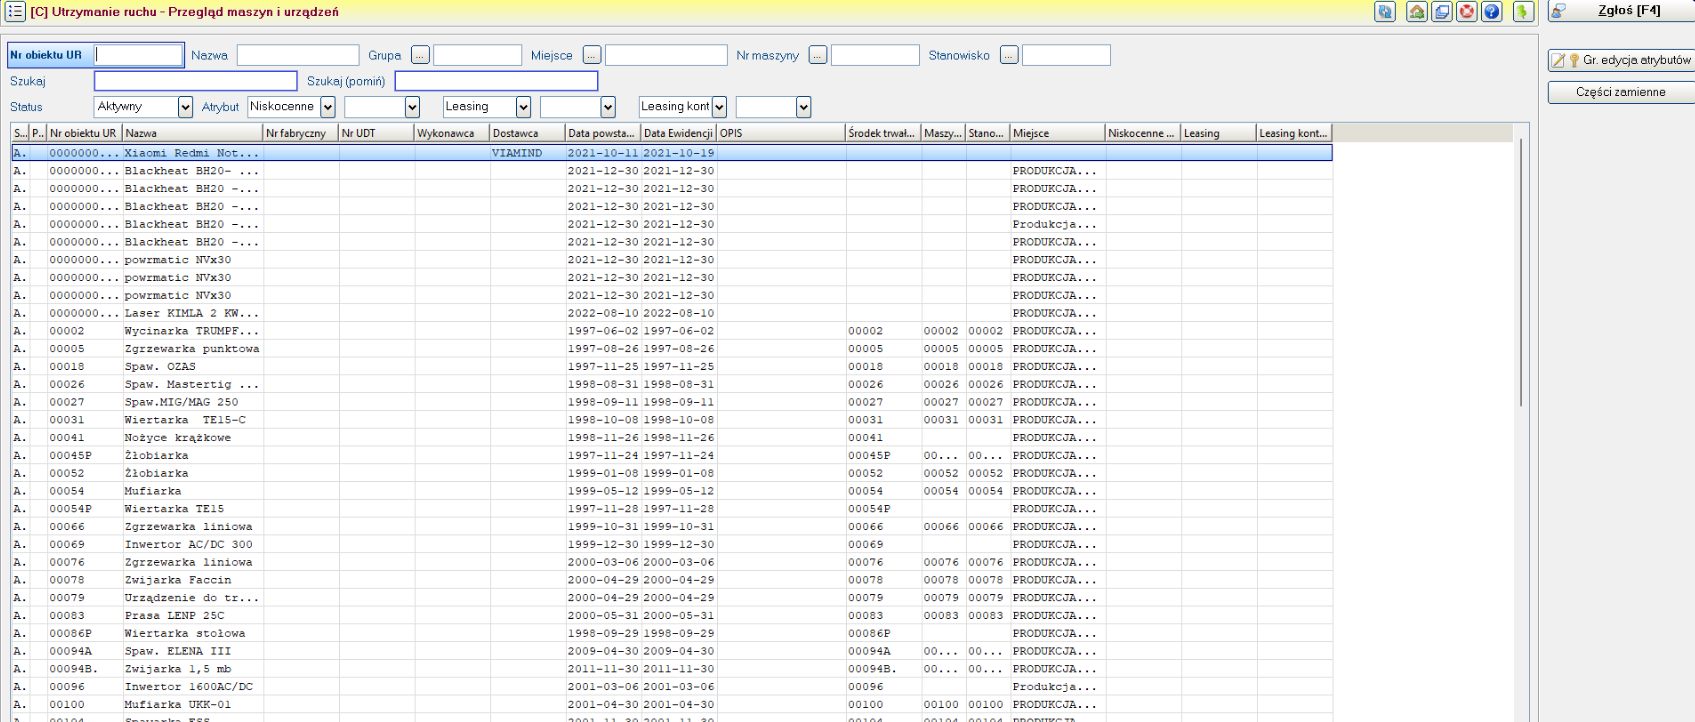Click the list menu icon beside the window title

[15, 12]
